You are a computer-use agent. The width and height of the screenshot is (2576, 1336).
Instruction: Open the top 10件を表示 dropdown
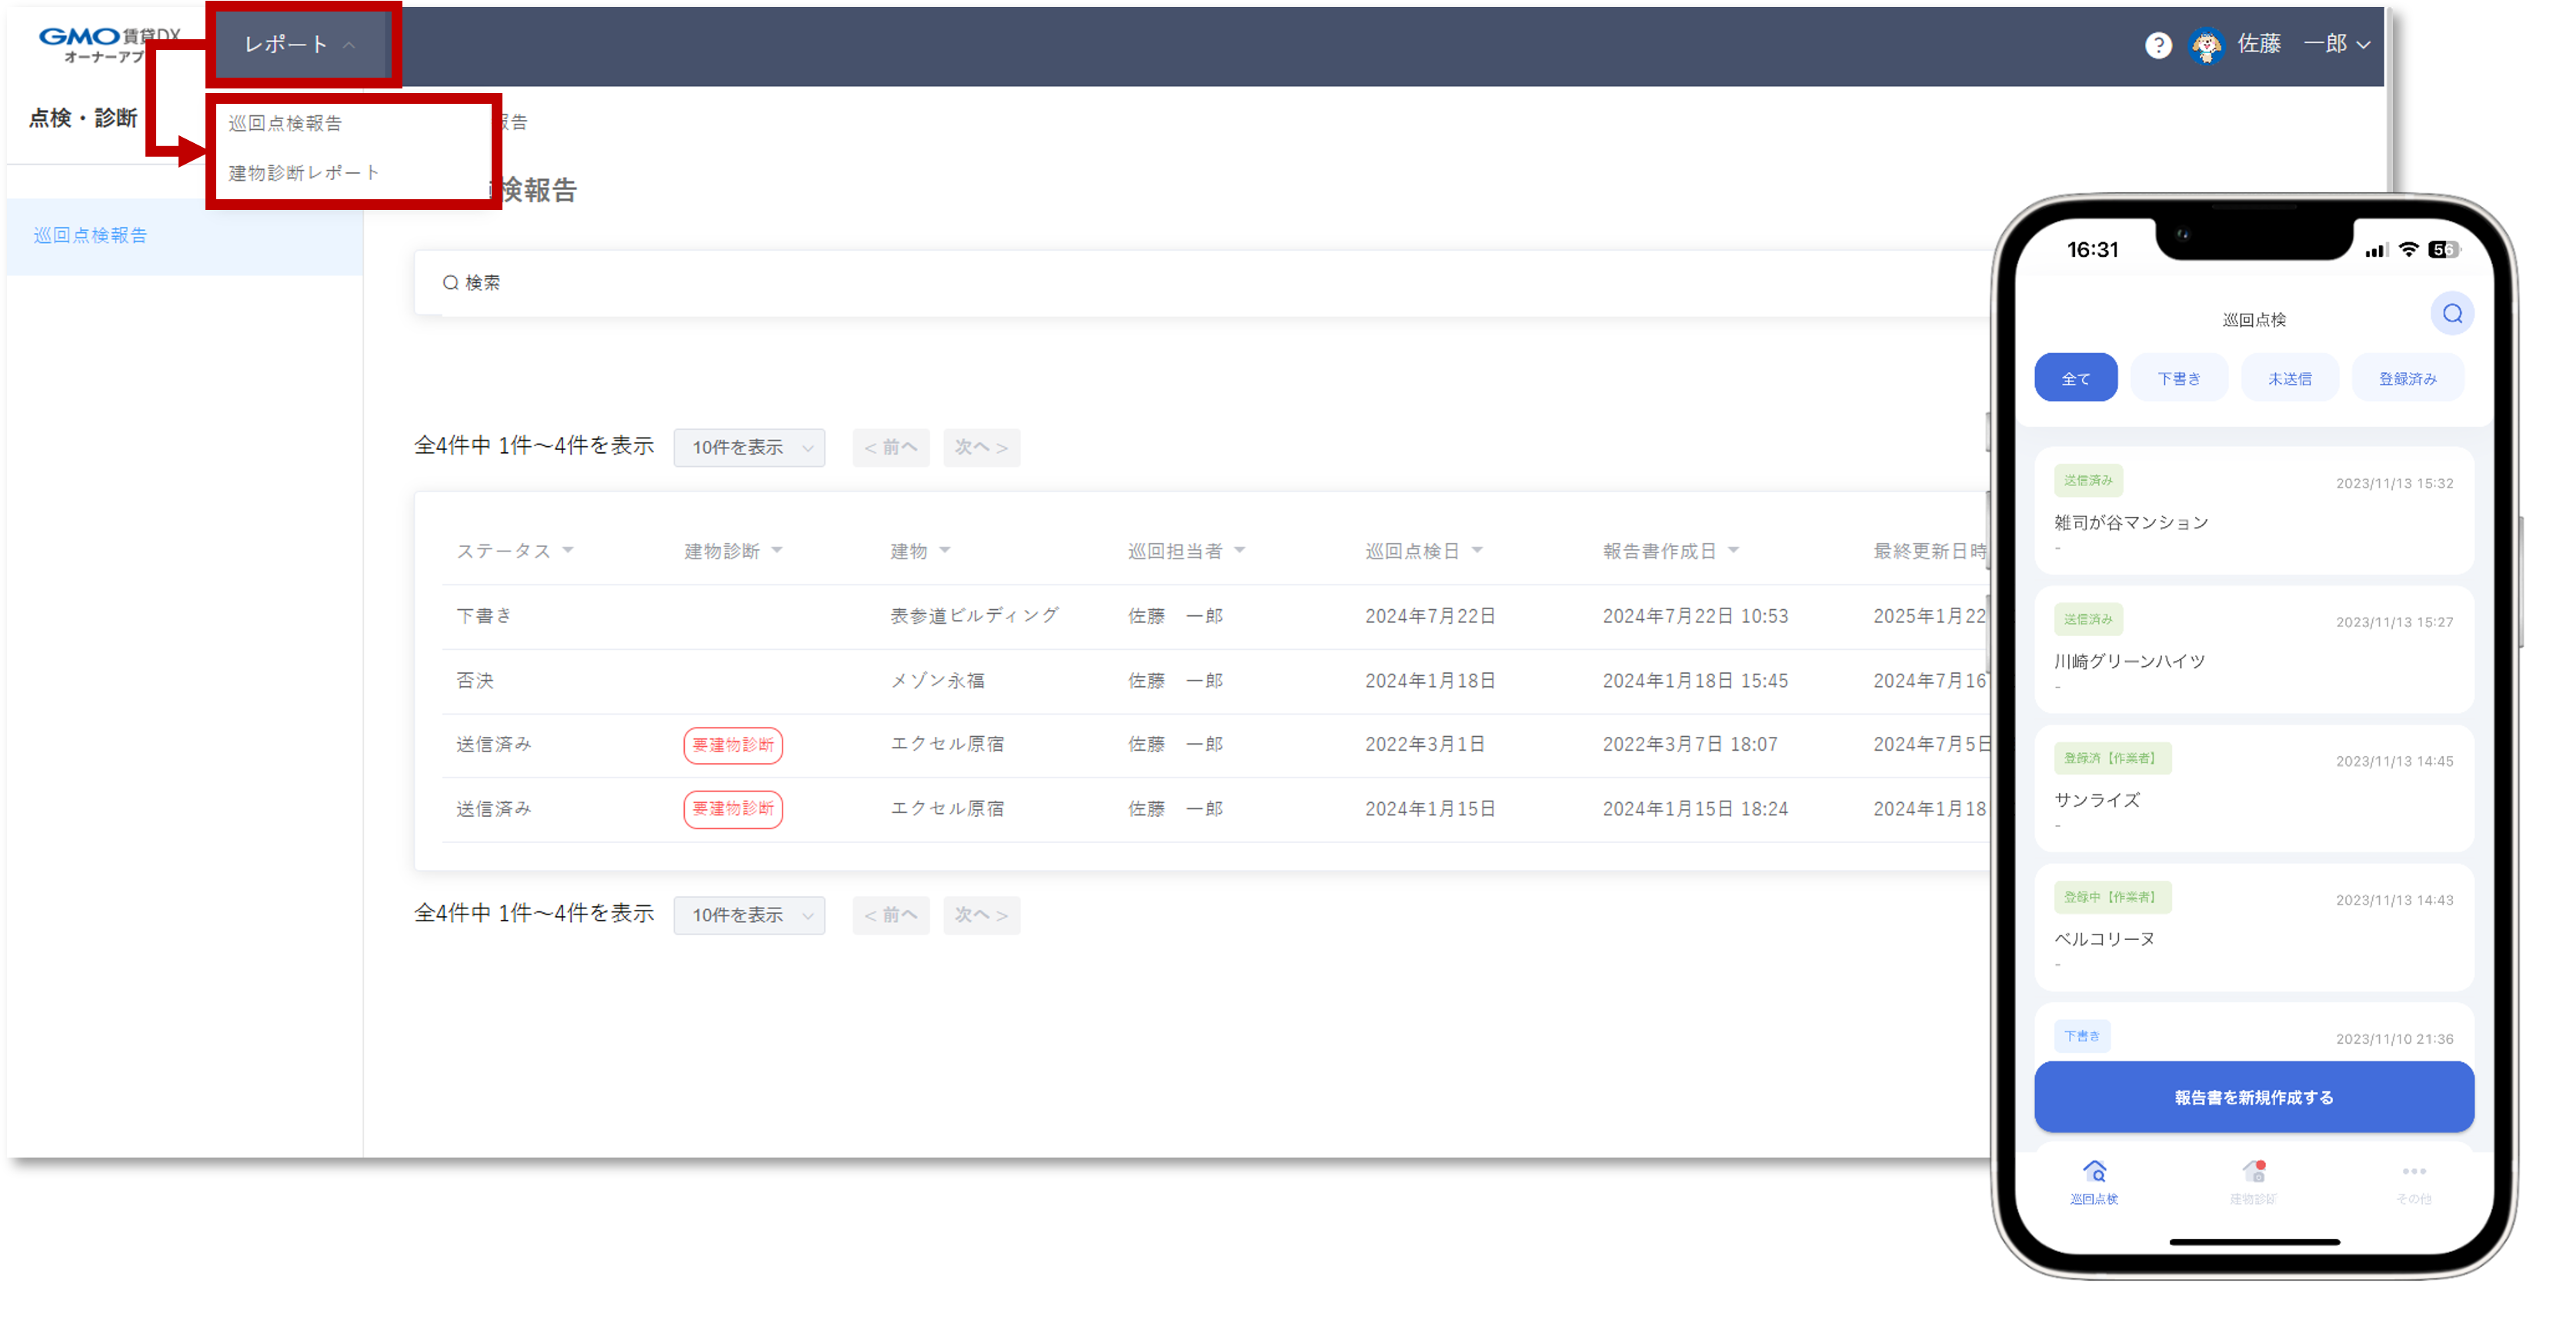tap(749, 447)
